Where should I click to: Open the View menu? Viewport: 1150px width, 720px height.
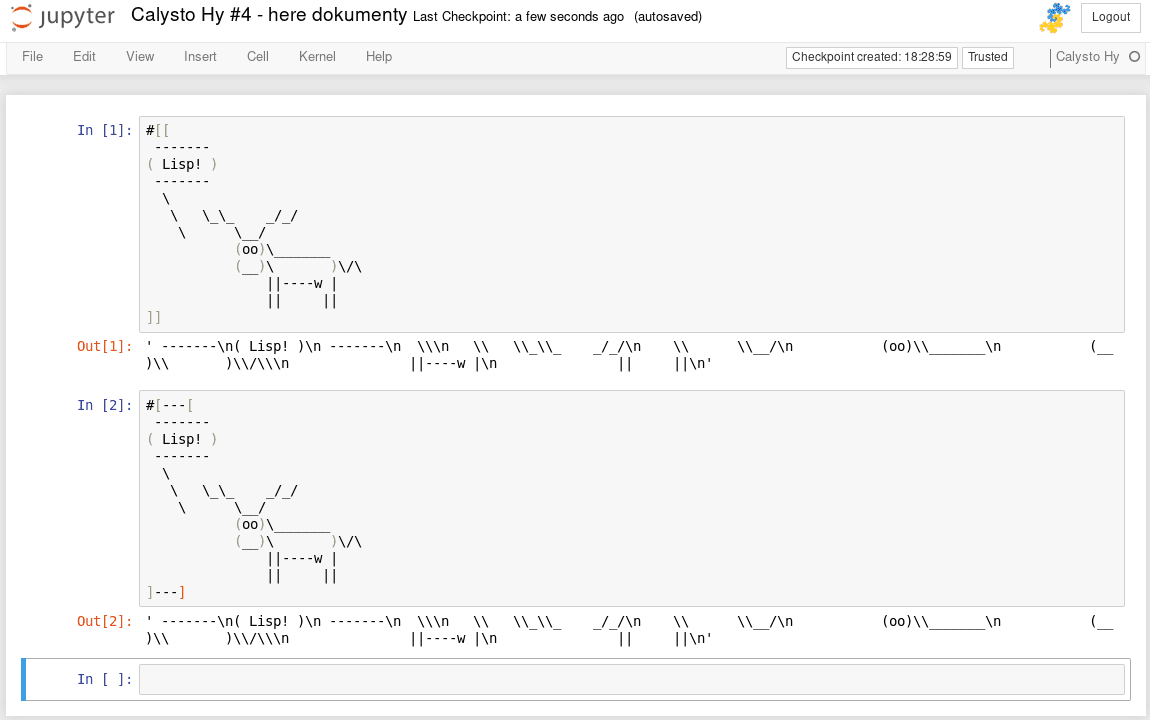click(140, 56)
